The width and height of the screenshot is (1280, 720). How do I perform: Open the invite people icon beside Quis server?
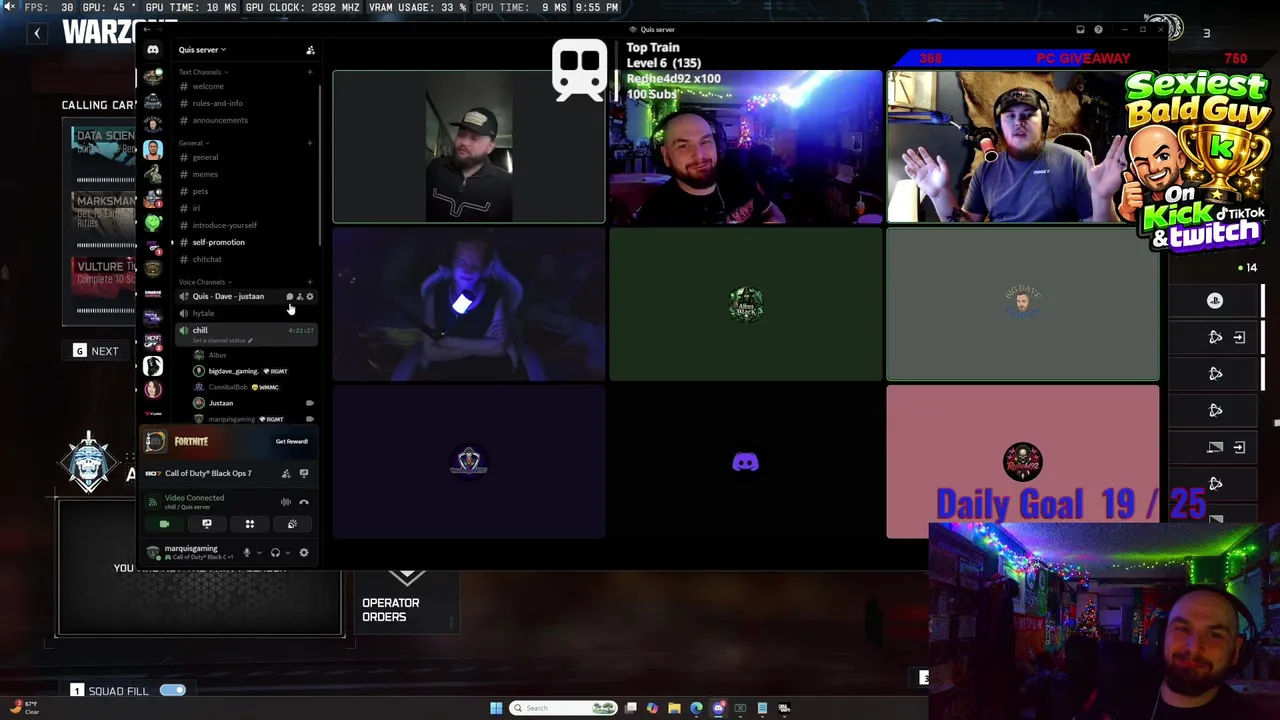tap(310, 50)
